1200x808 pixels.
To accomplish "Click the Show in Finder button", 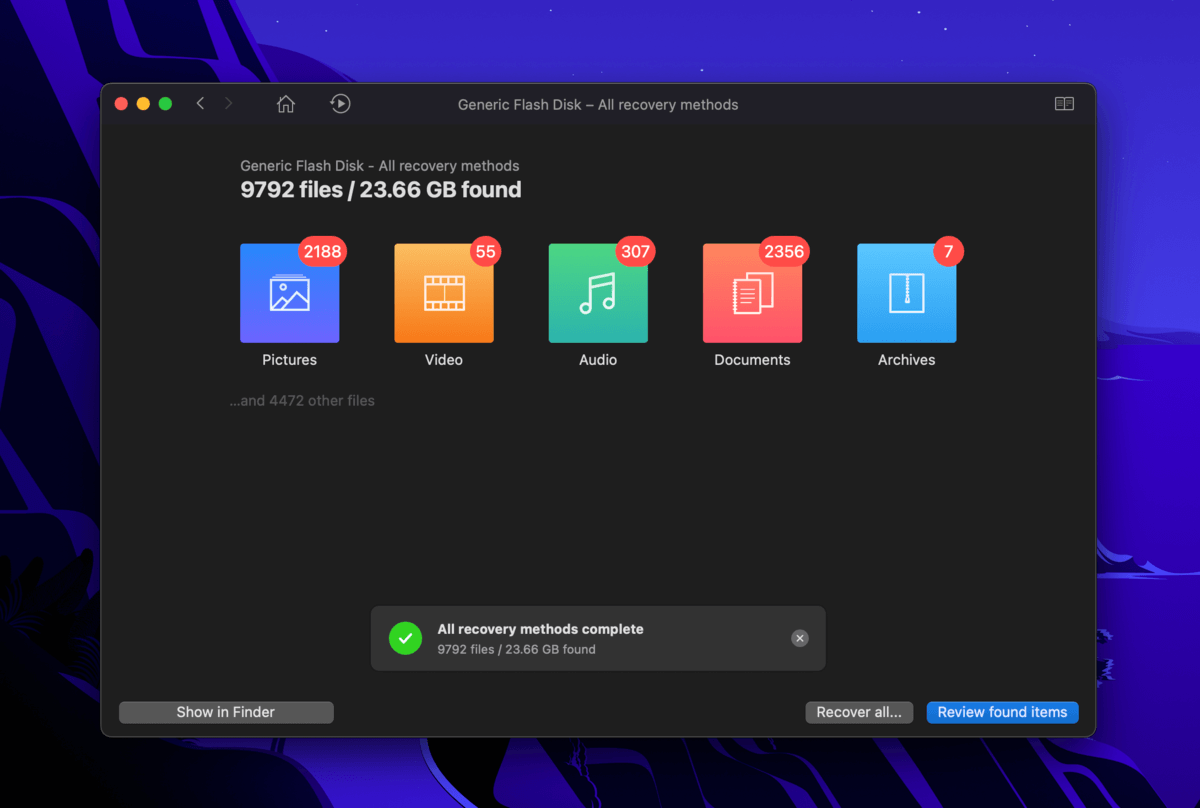I will point(226,712).
